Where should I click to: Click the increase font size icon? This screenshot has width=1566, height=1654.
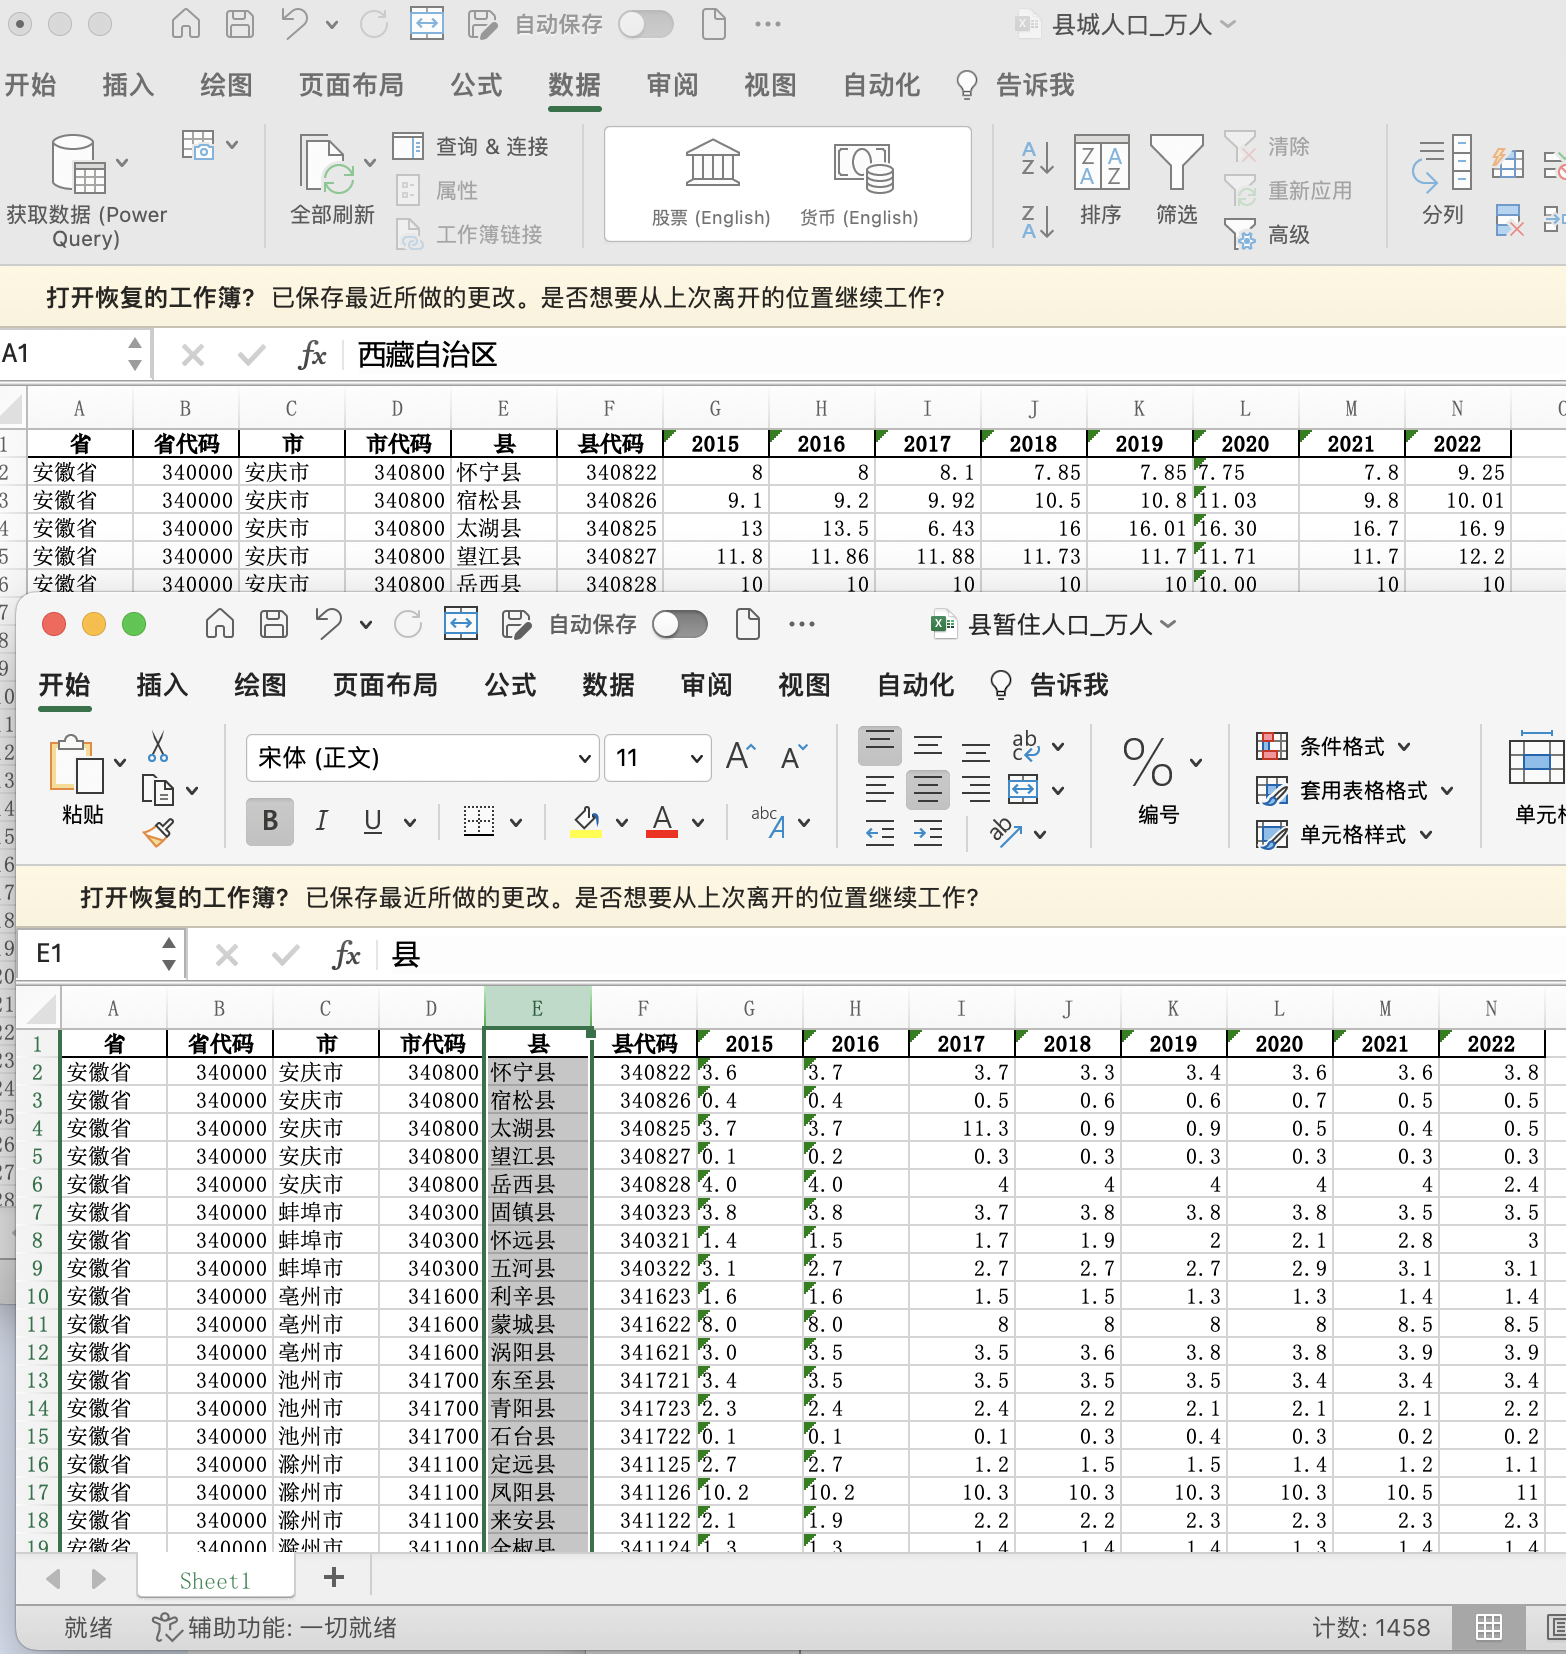[x=740, y=757]
